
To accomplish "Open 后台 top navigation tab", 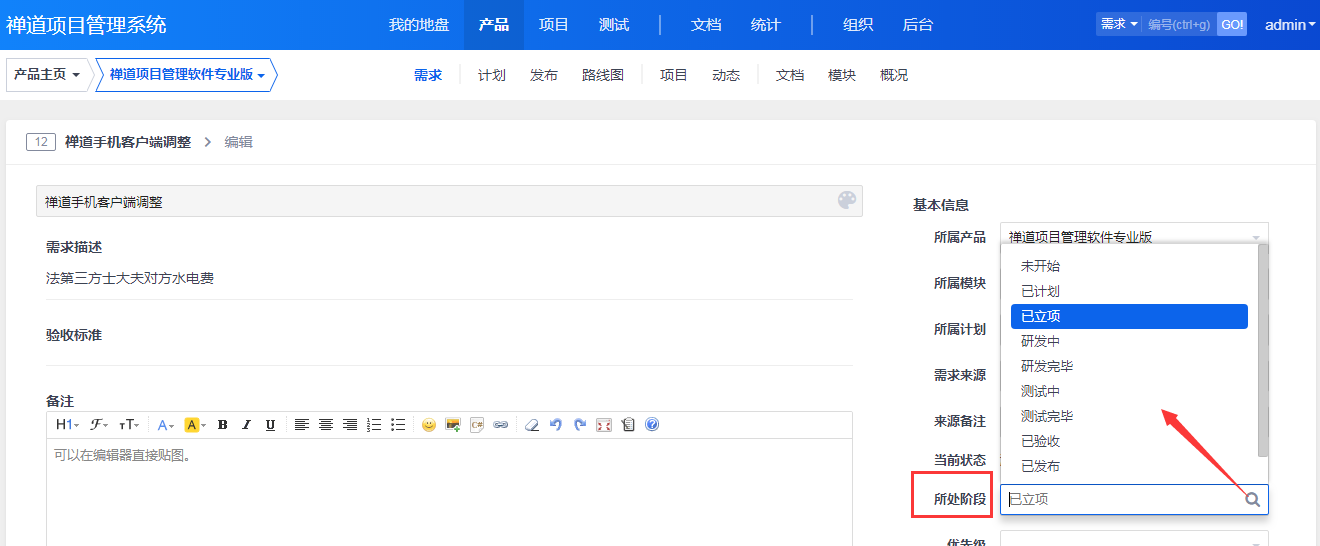I will (918, 25).
